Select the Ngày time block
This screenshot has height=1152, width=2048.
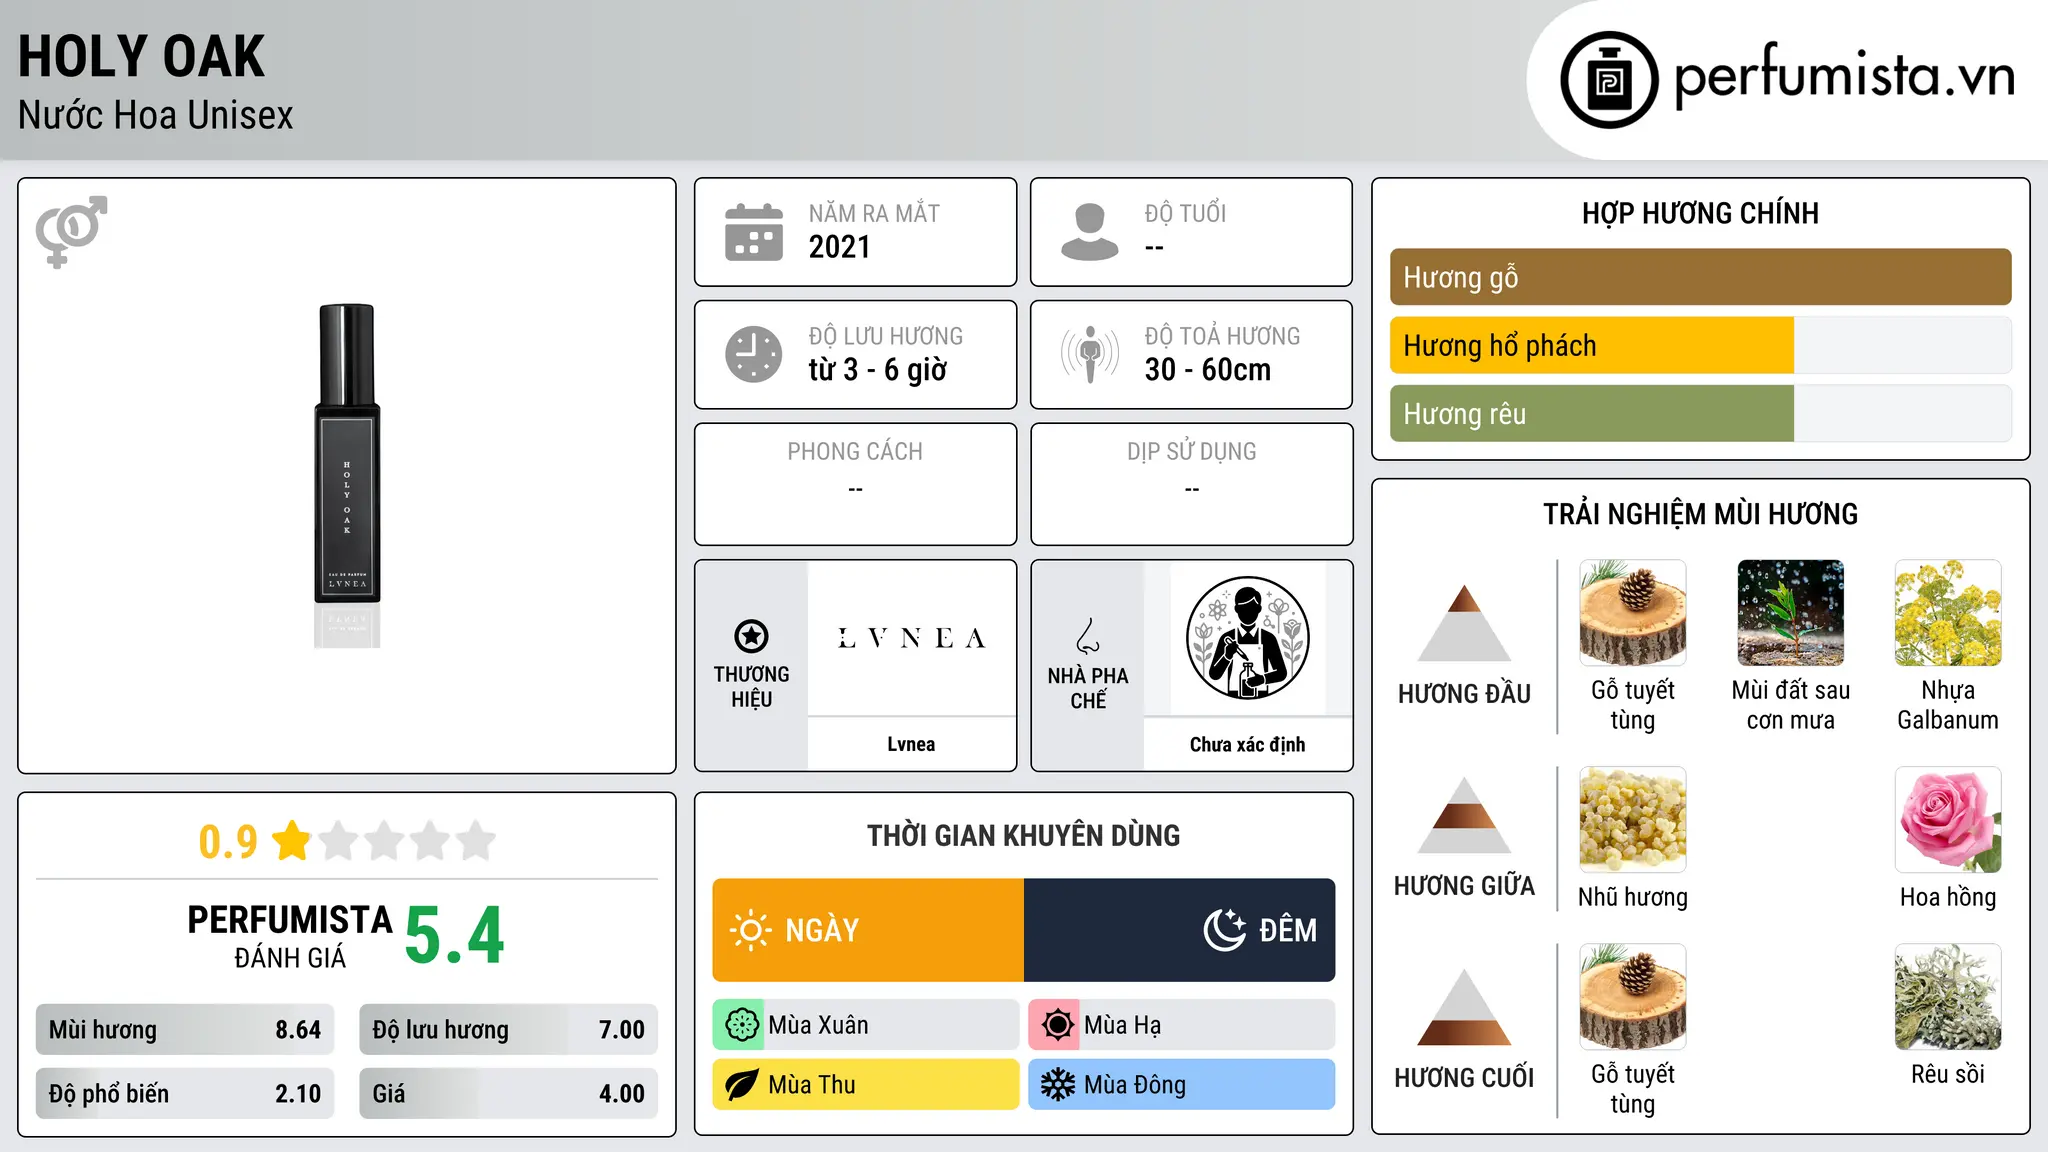pos(868,930)
